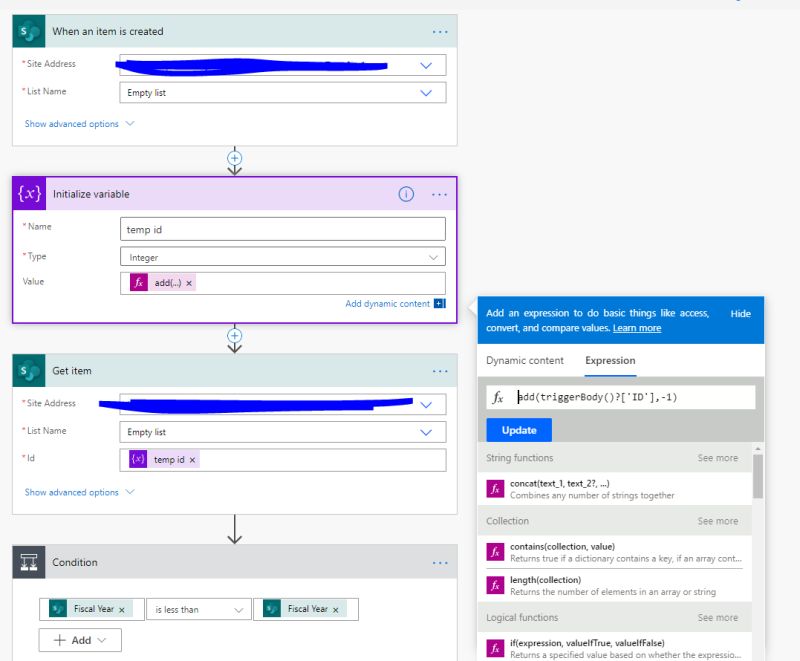Screen dimensions: 800x661
Task: Select the Initialize variable {x} icon
Action: click(x=27, y=194)
